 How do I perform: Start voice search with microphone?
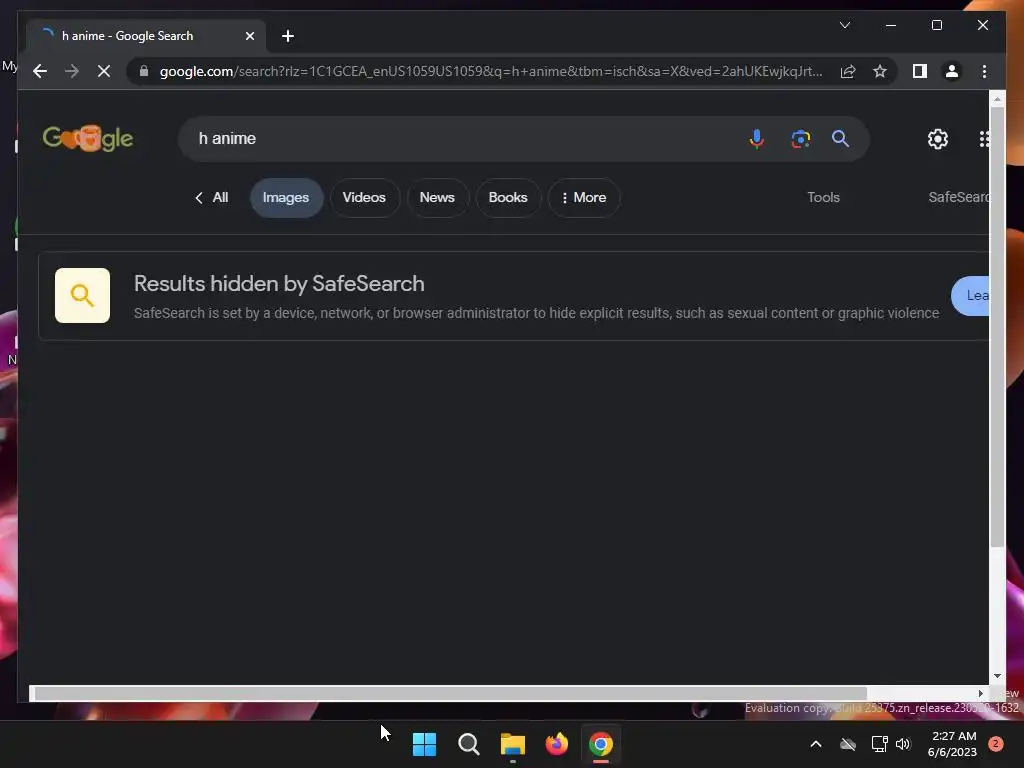click(756, 138)
